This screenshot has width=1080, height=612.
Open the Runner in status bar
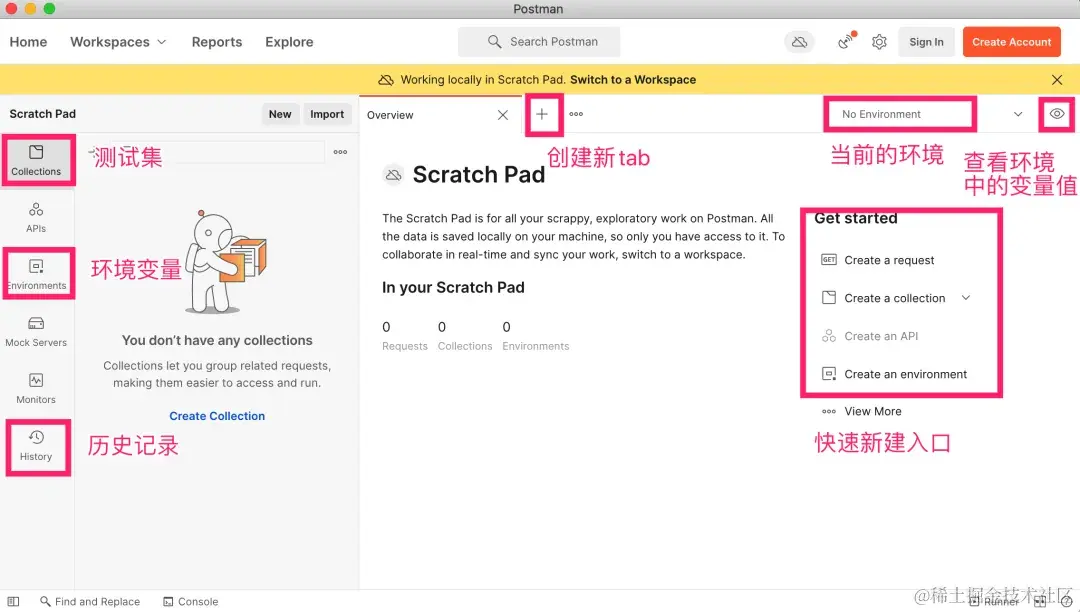pyautogui.click(x=994, y=601)
